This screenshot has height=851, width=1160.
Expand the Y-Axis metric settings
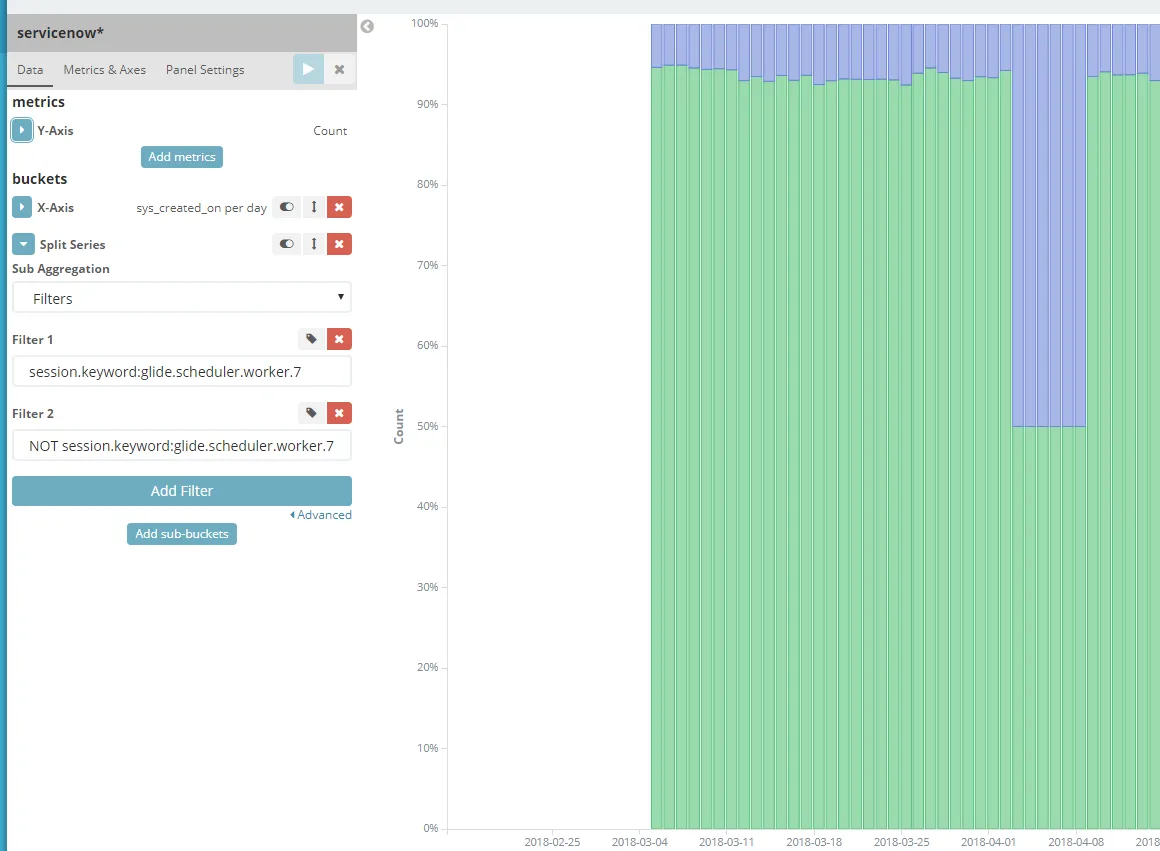[21, 130]
